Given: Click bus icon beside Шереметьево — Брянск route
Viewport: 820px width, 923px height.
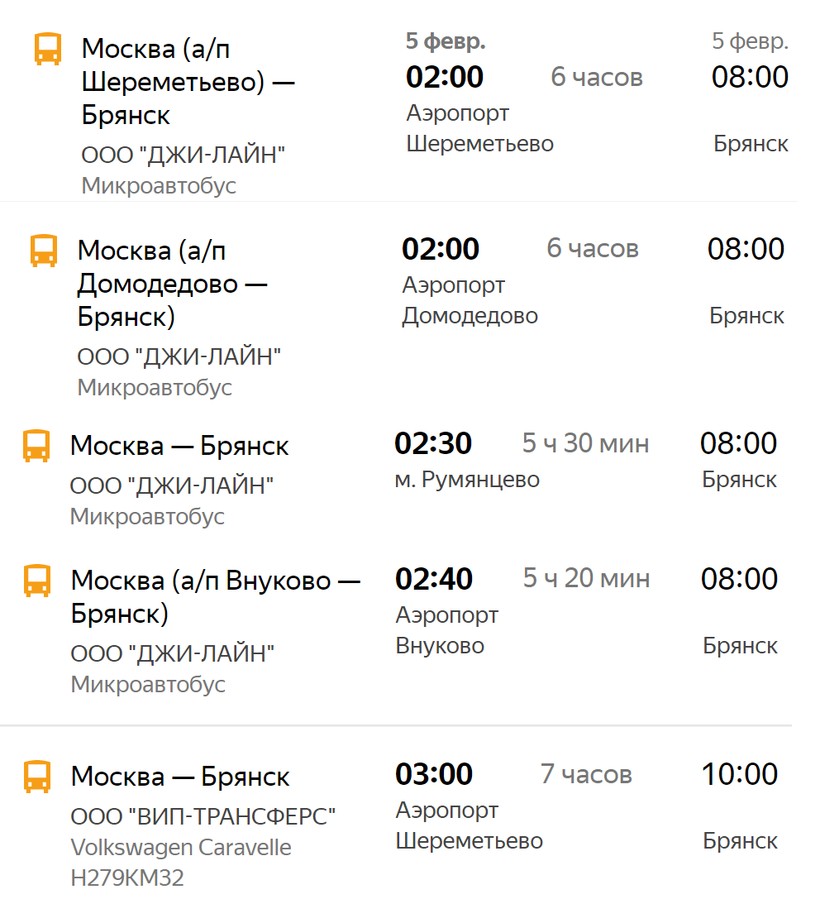Looking at the screenshot, I should (x=48, y=48).
